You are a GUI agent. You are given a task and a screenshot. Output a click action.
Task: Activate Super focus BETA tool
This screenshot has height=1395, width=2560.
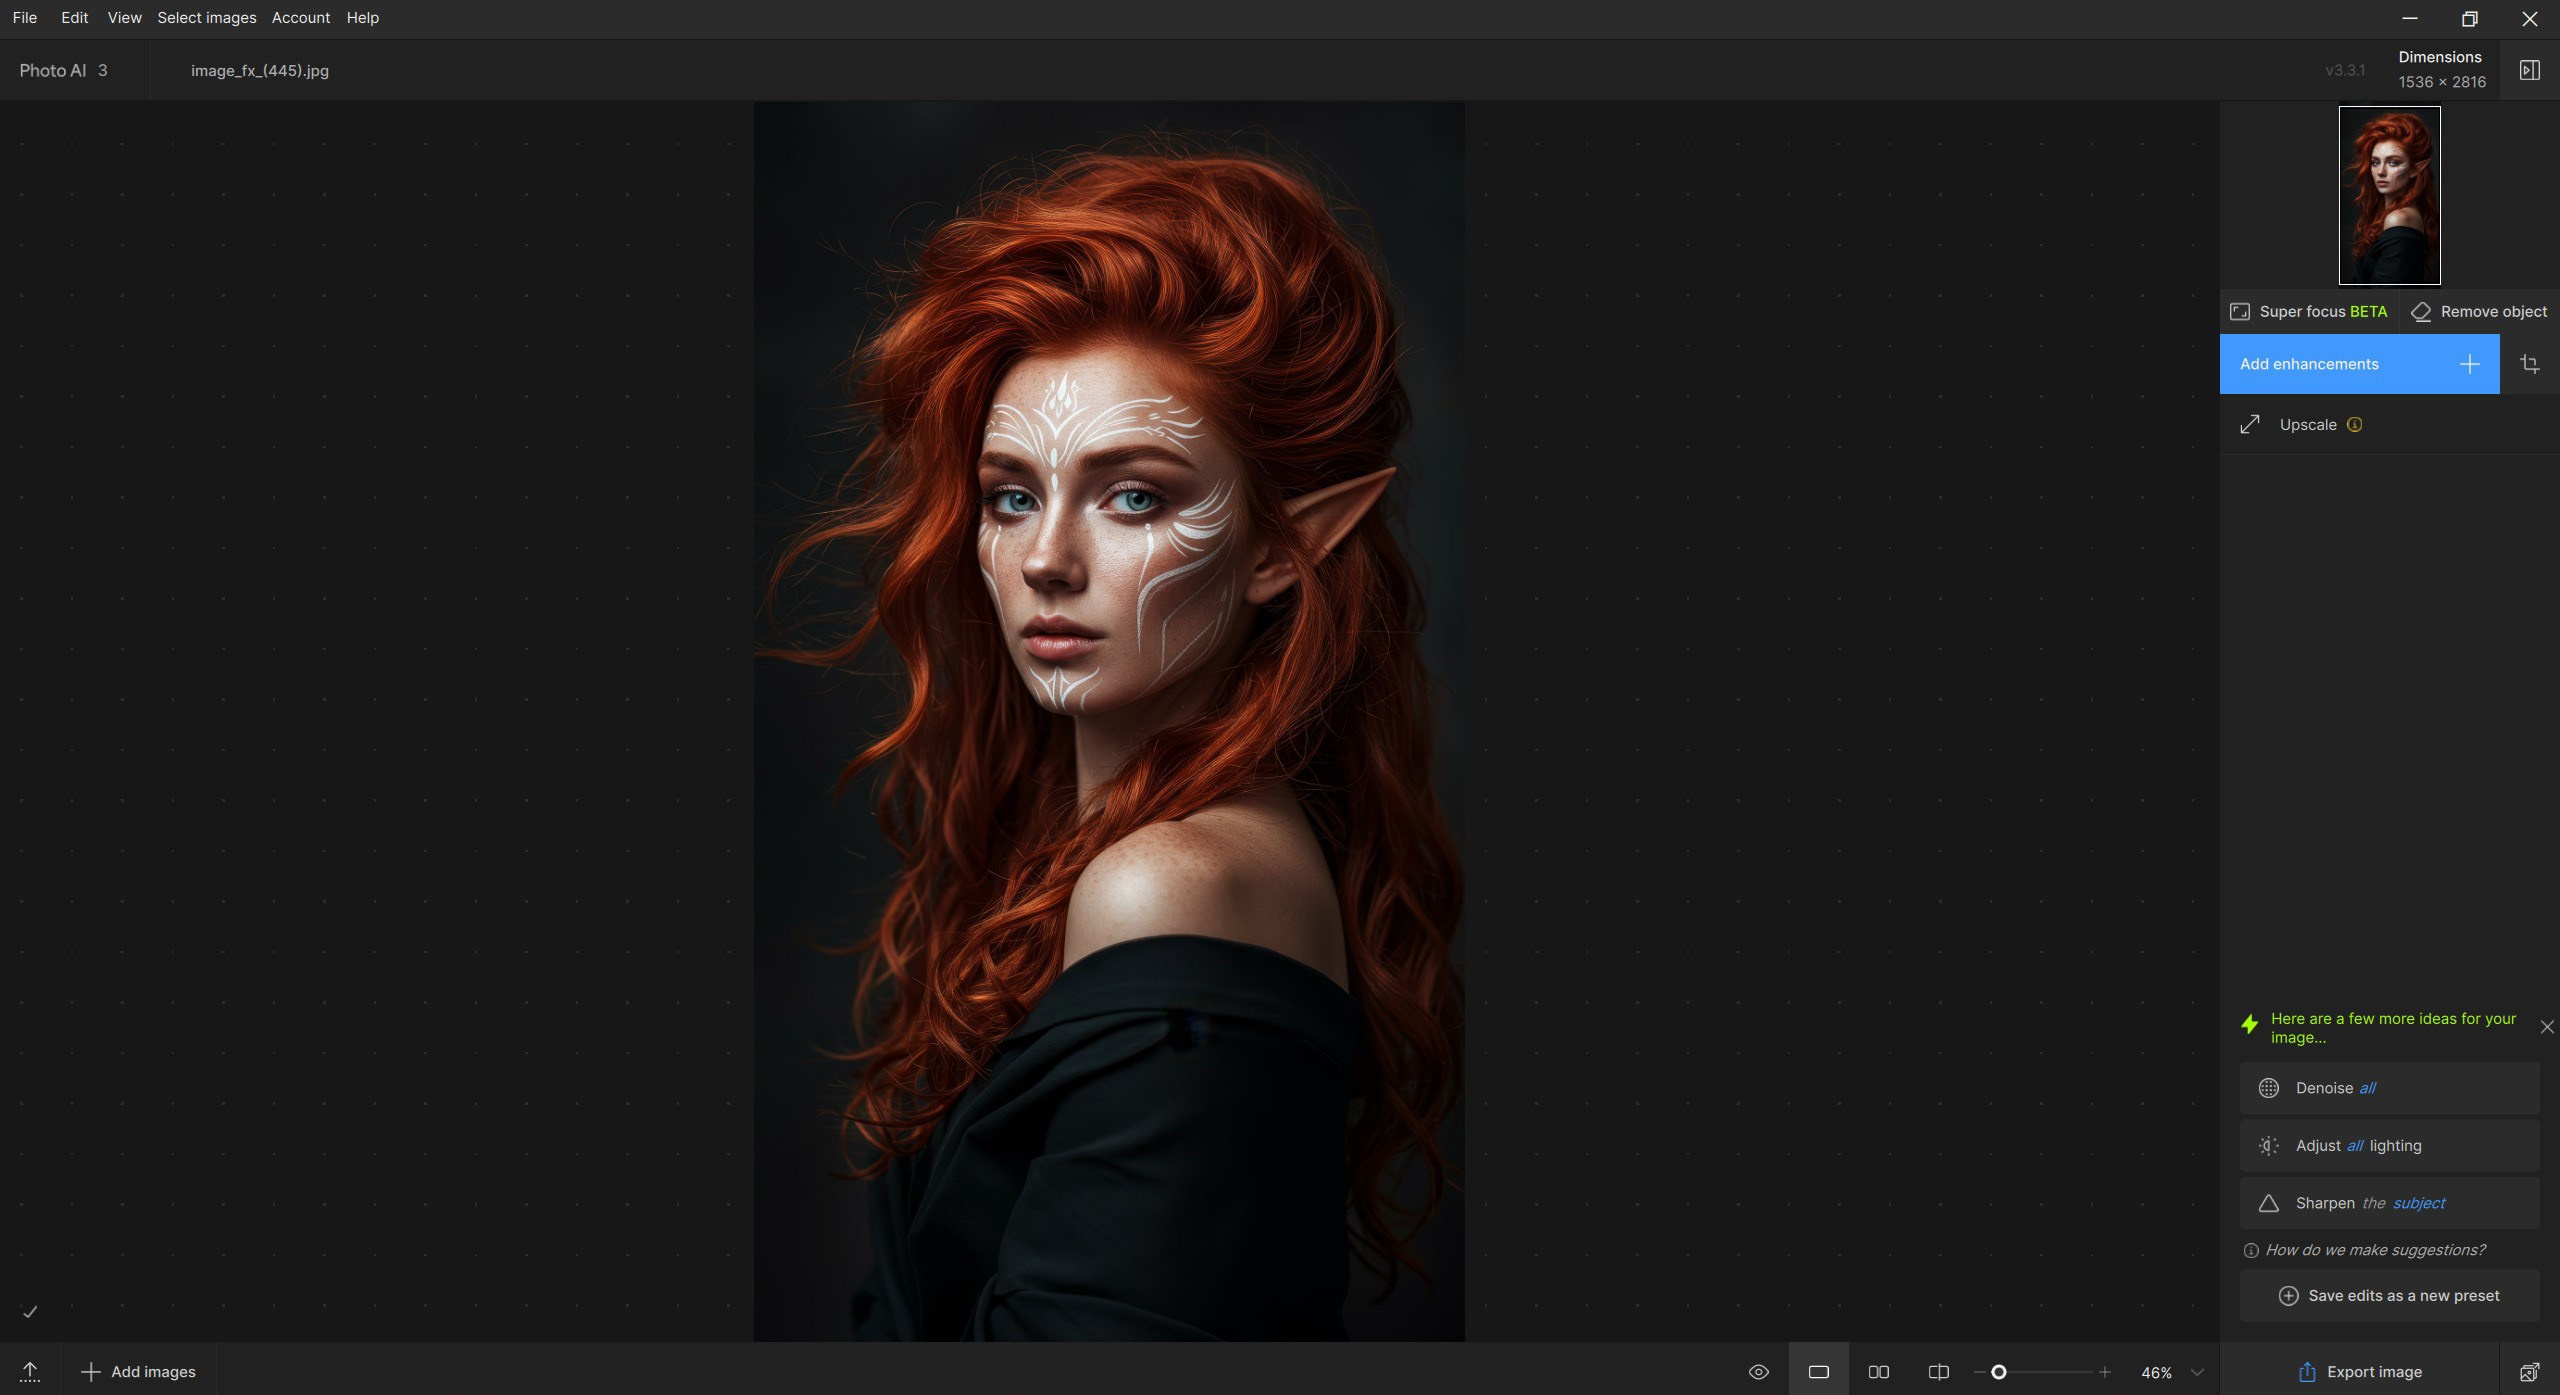pos(2309,312)
